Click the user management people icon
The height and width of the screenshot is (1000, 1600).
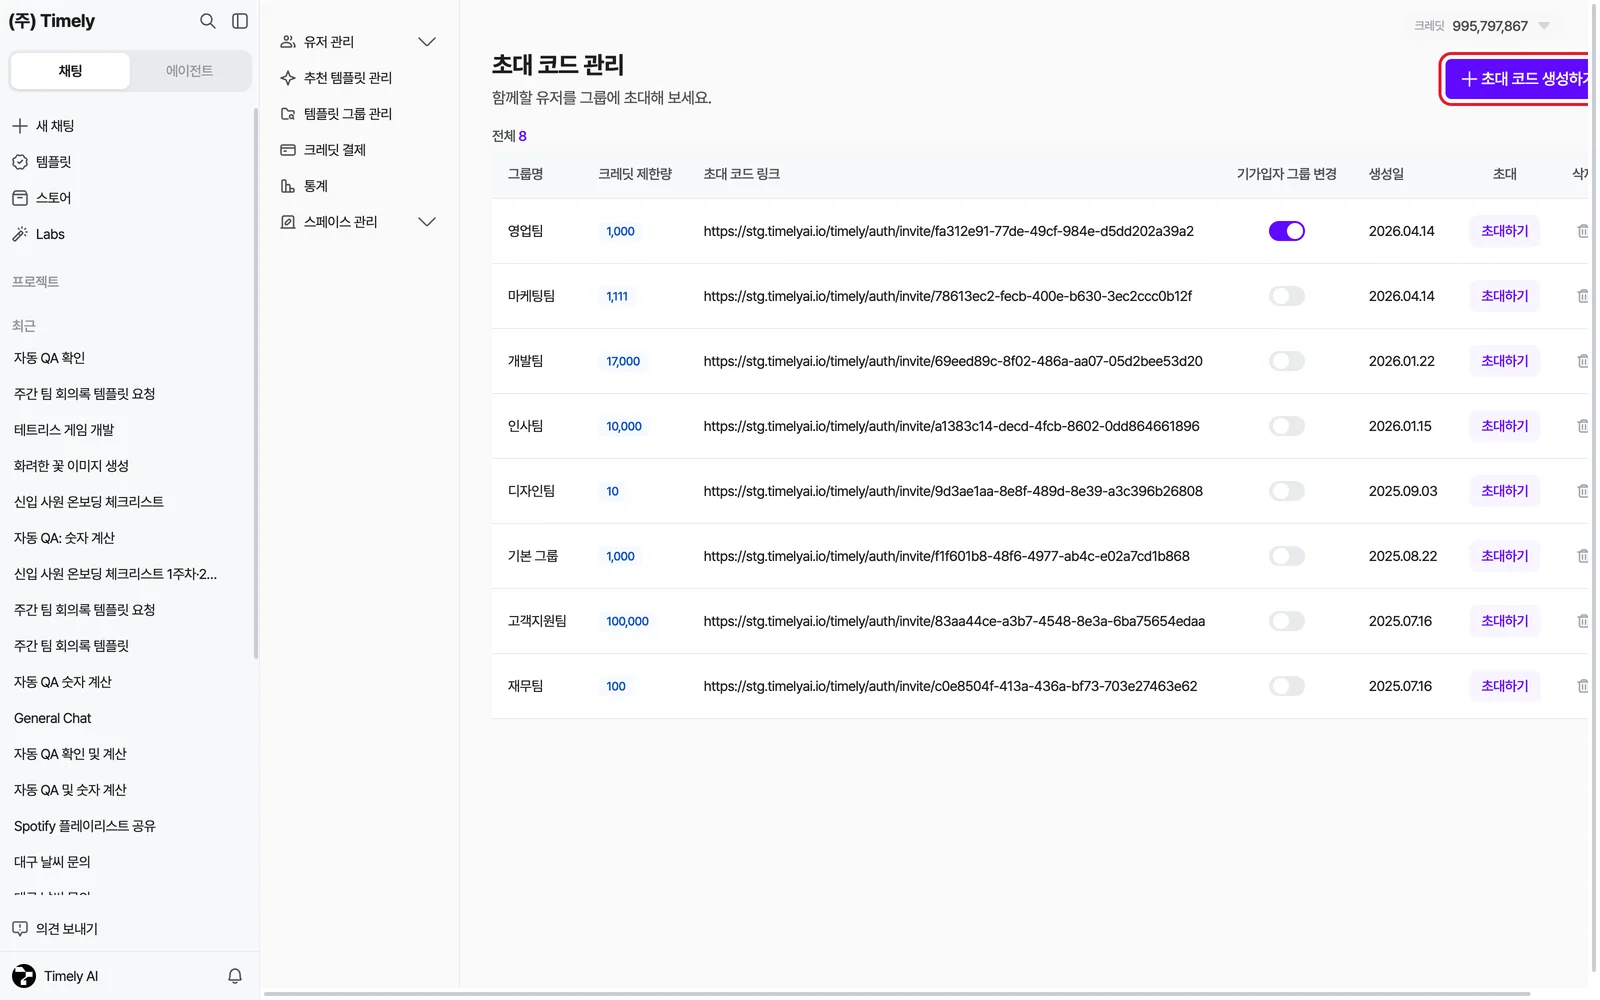(288, 42)
